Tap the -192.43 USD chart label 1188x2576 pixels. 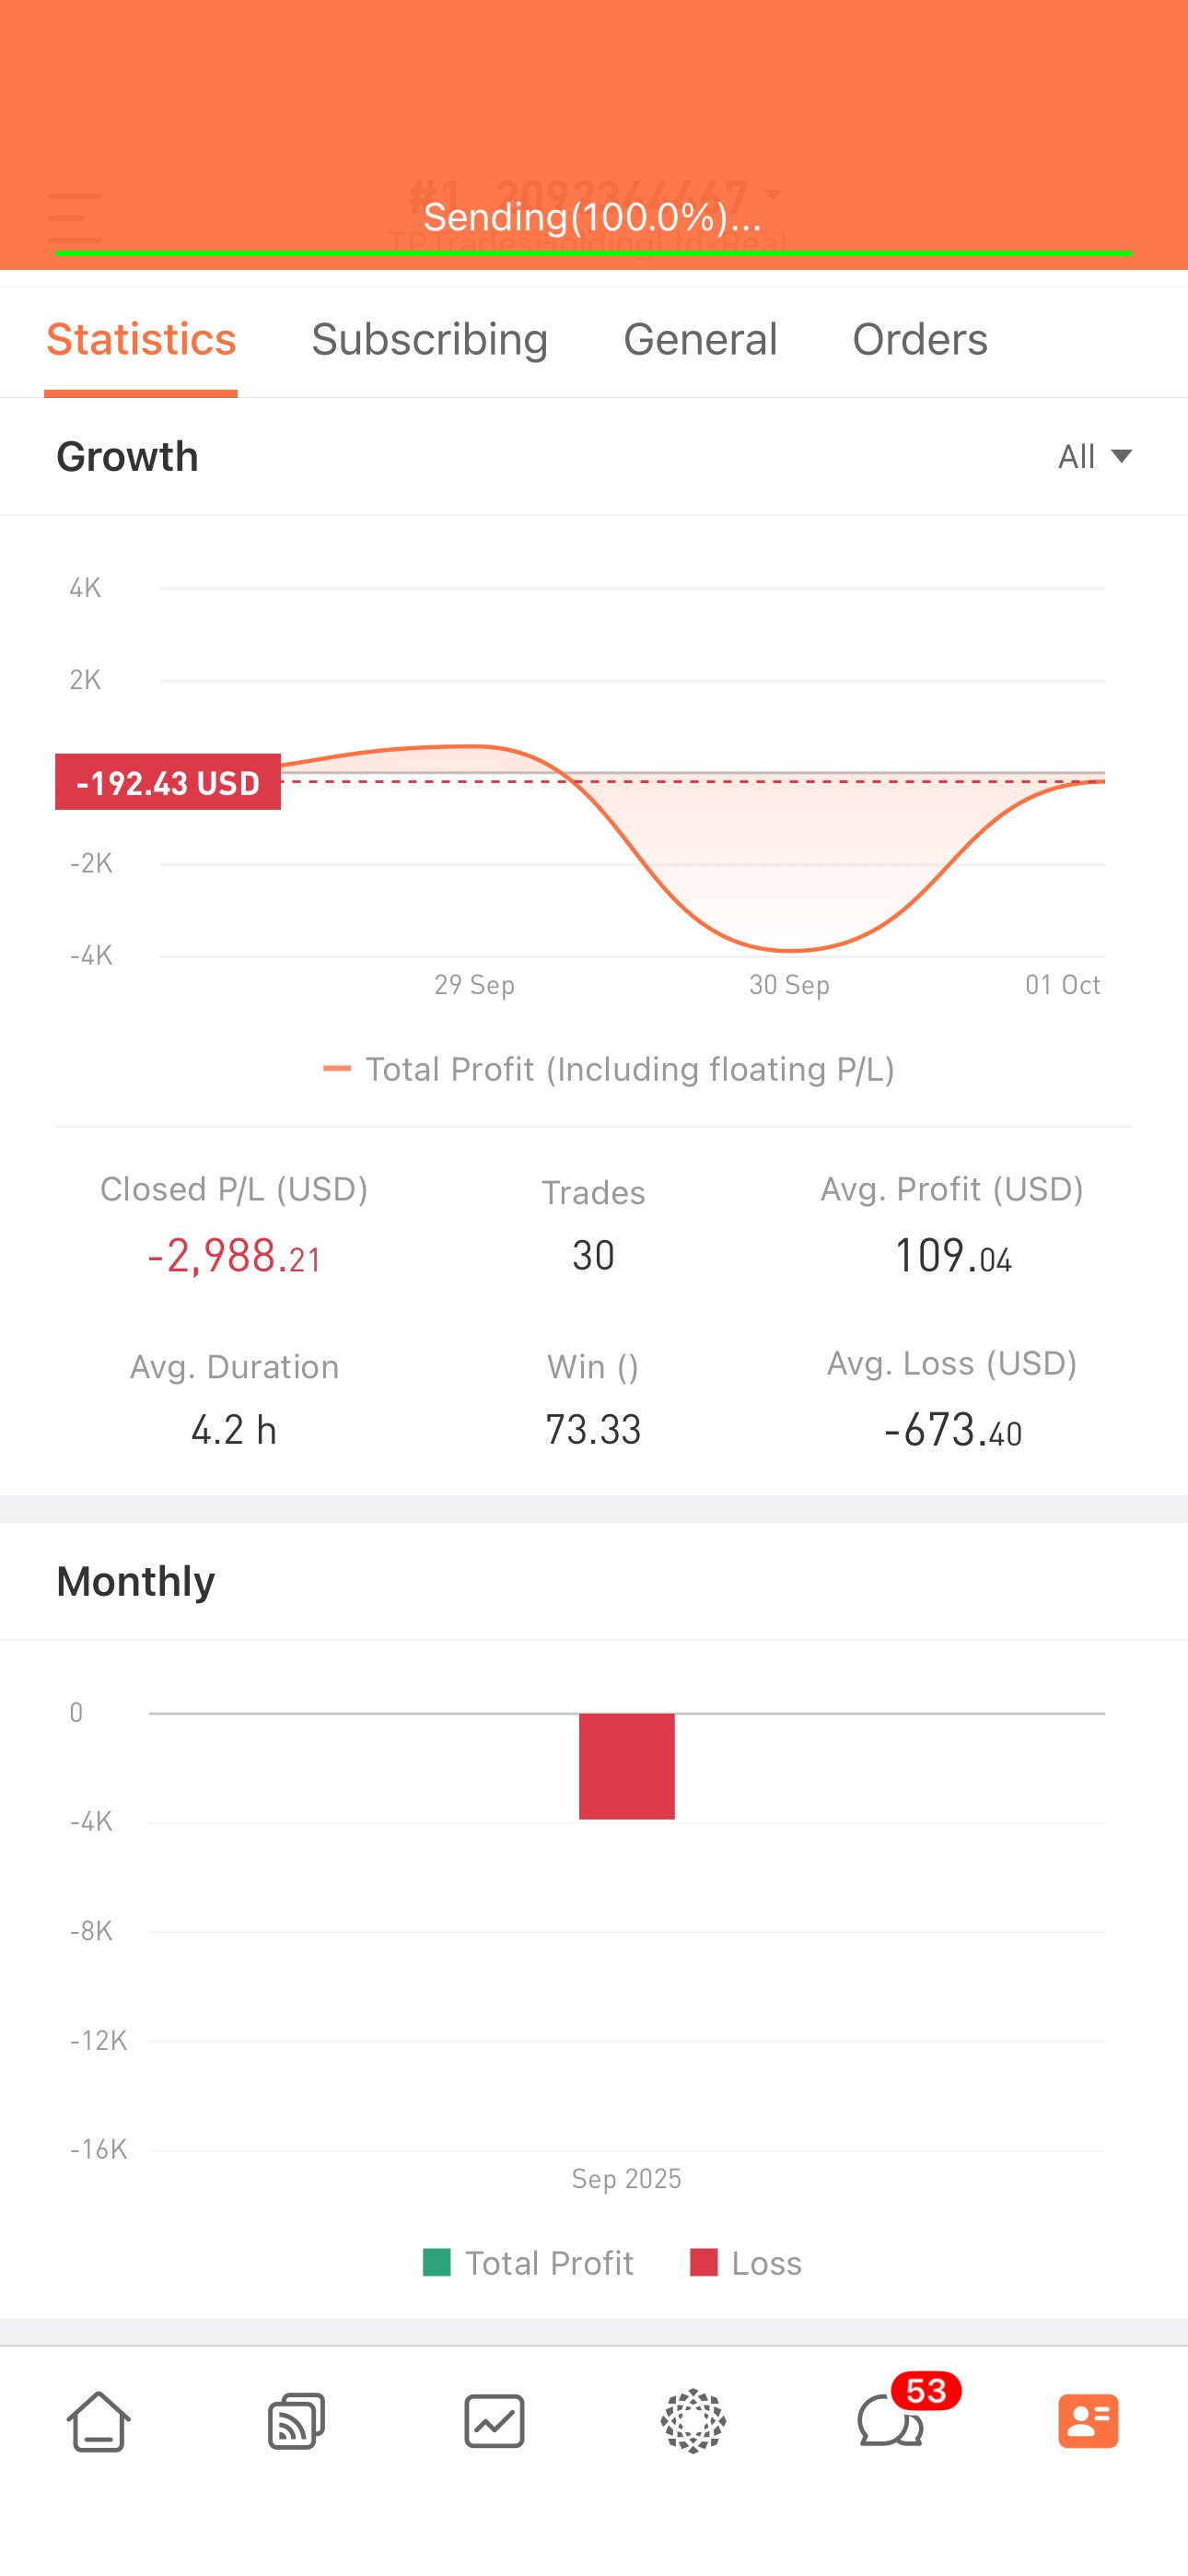(168, 782)
